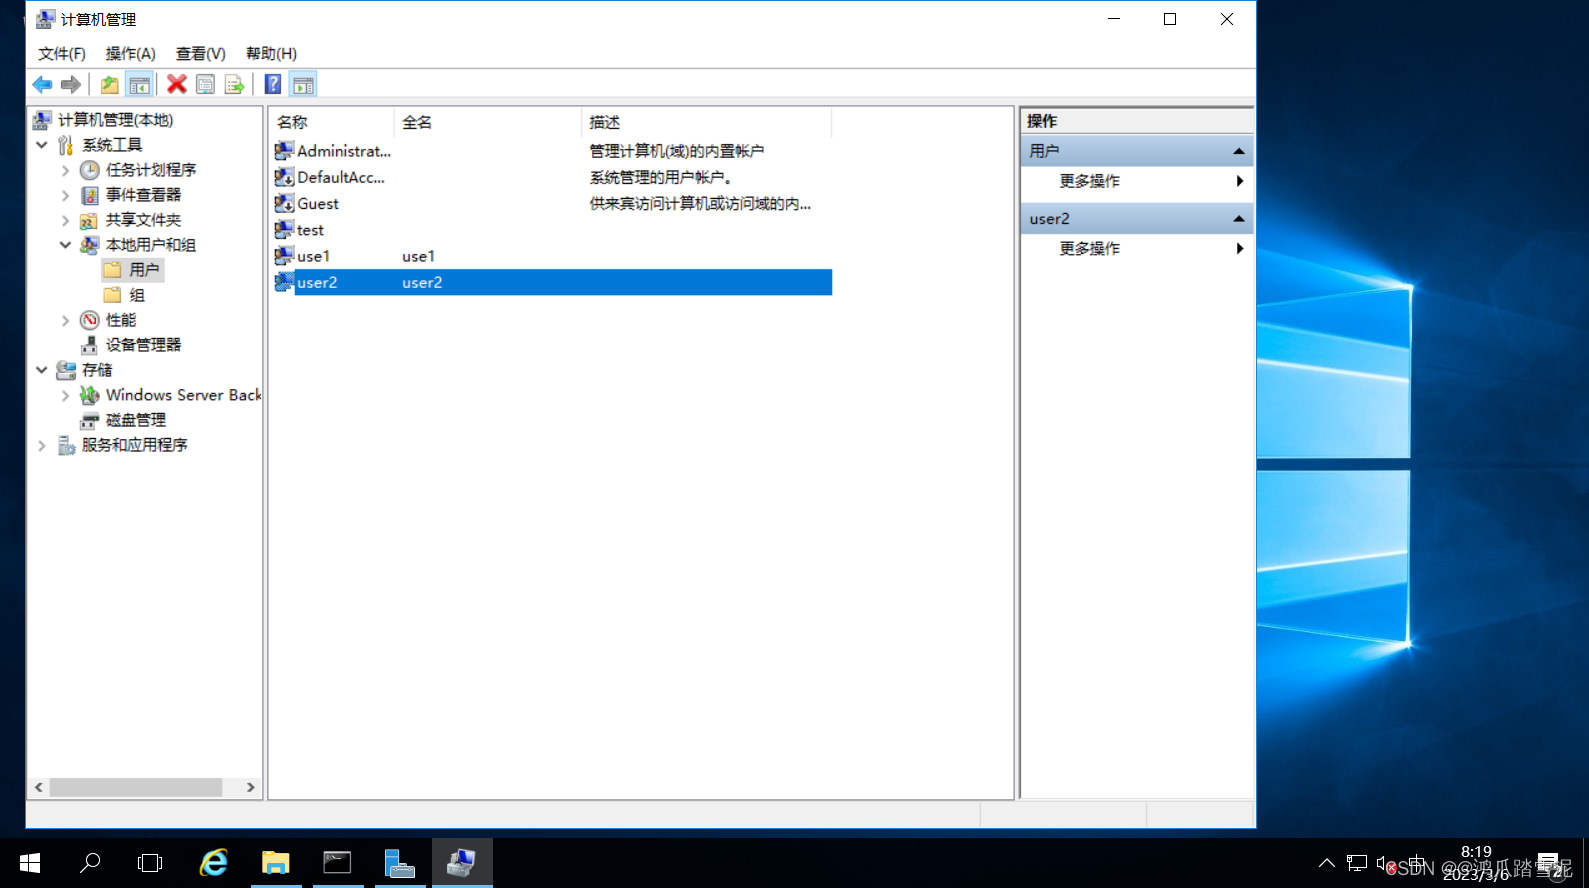Select the use1 full name cell
This screenshot has height=888, width=1589.
(x=418, y=256)
